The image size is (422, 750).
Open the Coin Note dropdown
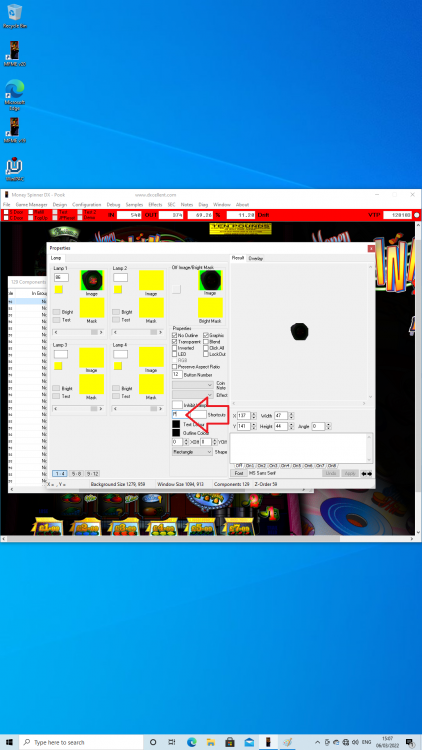coord(192,385)
